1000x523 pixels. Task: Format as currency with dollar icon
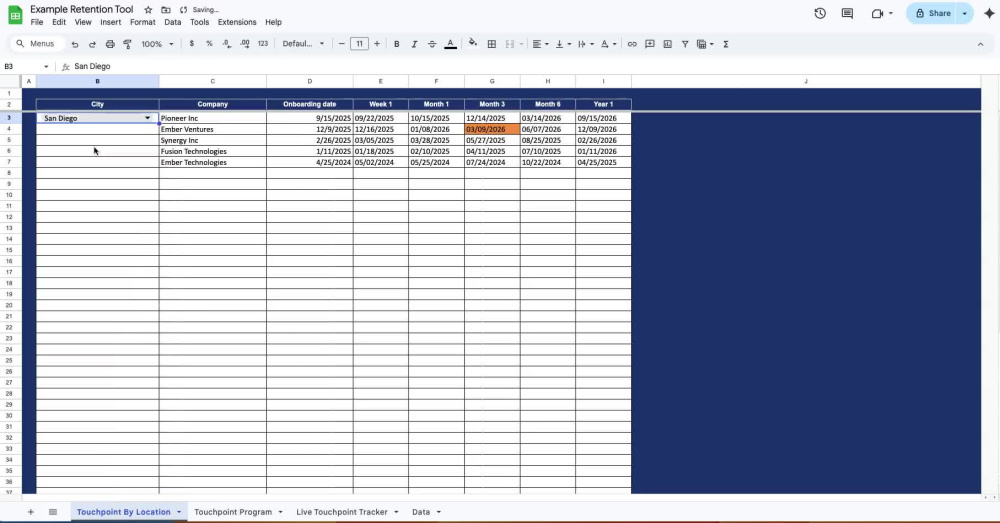point(191,44)
